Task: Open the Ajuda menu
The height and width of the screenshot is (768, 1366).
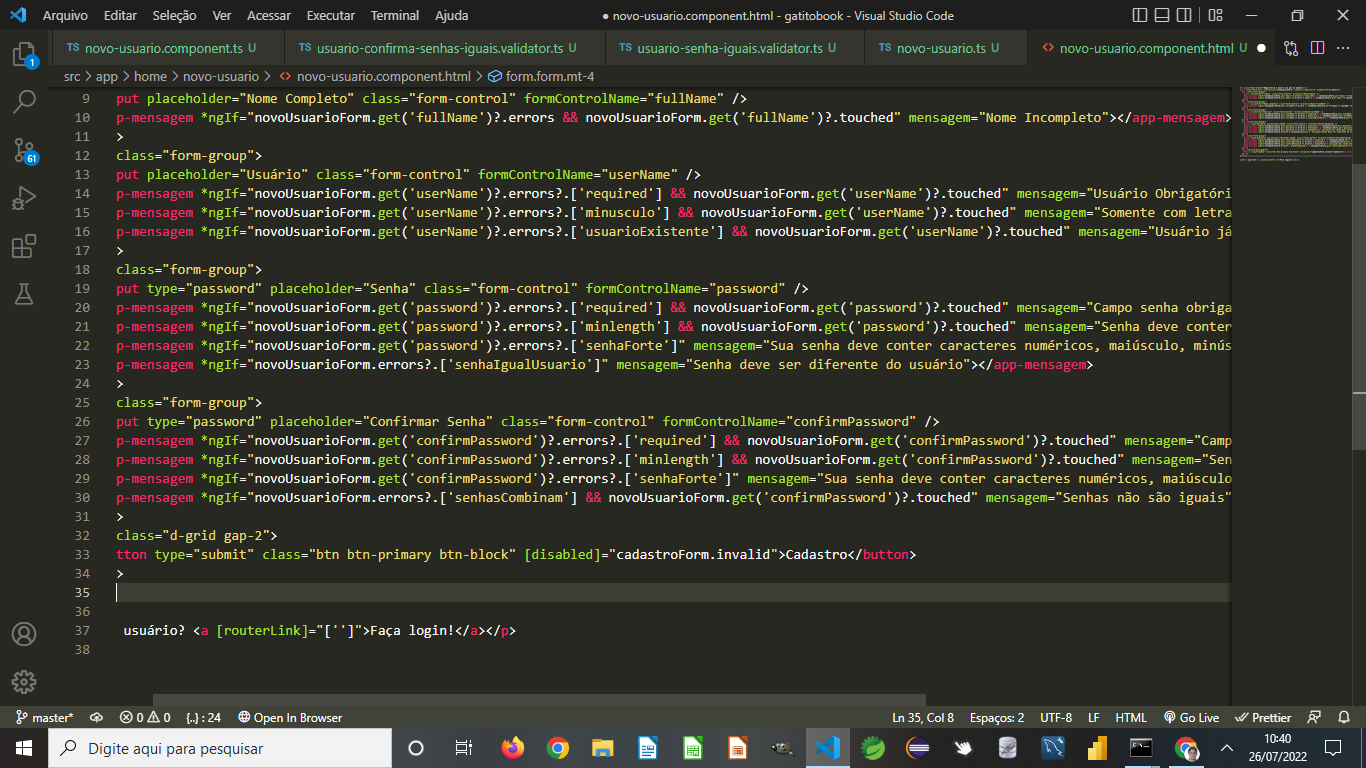Action: pyautogui.click(x=452, y=15)
